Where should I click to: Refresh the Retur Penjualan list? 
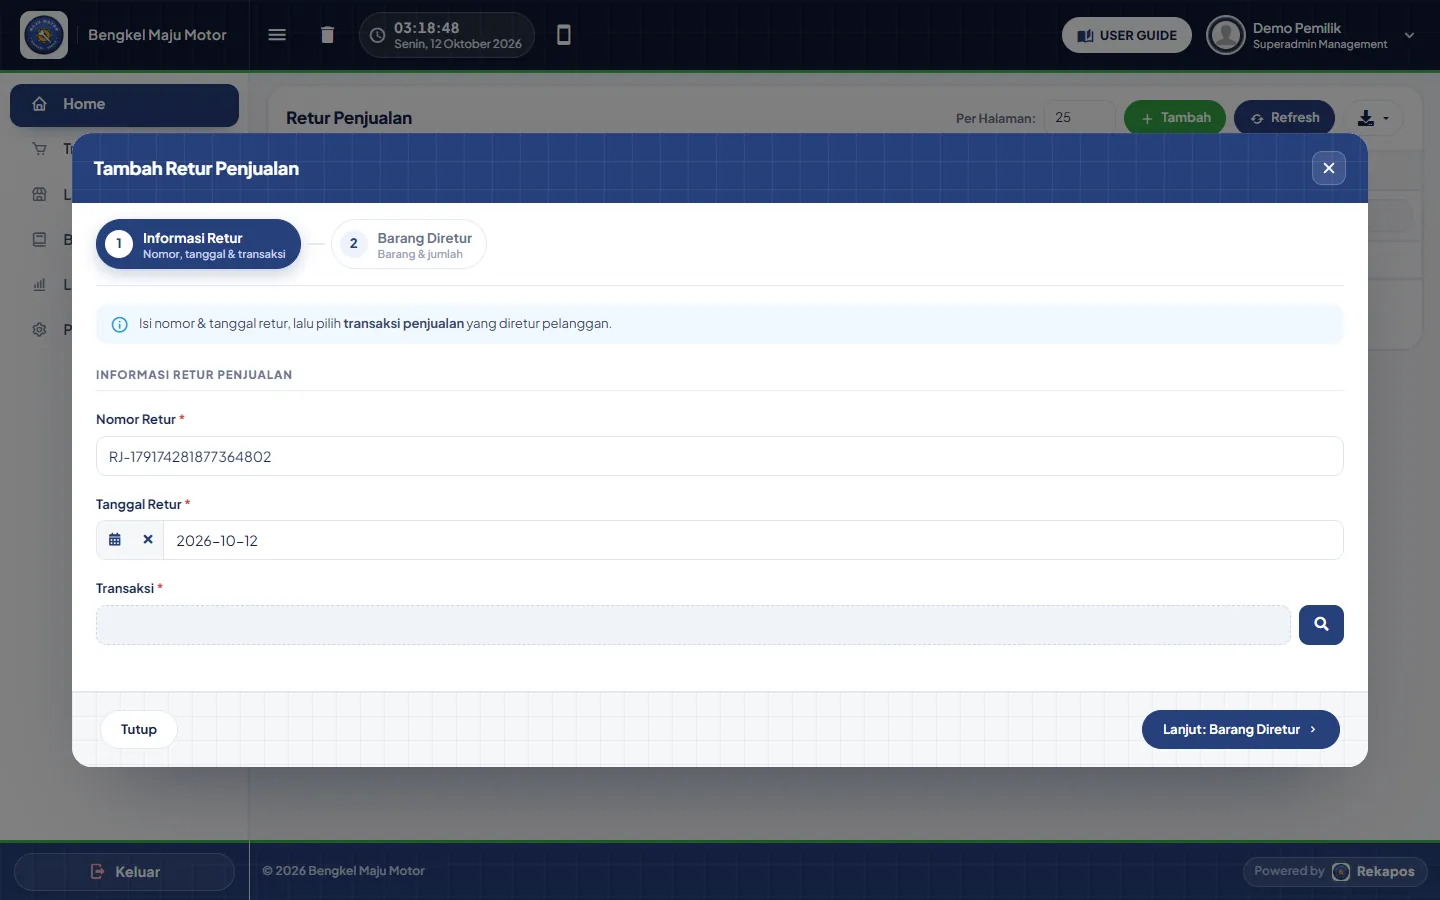1284,118
